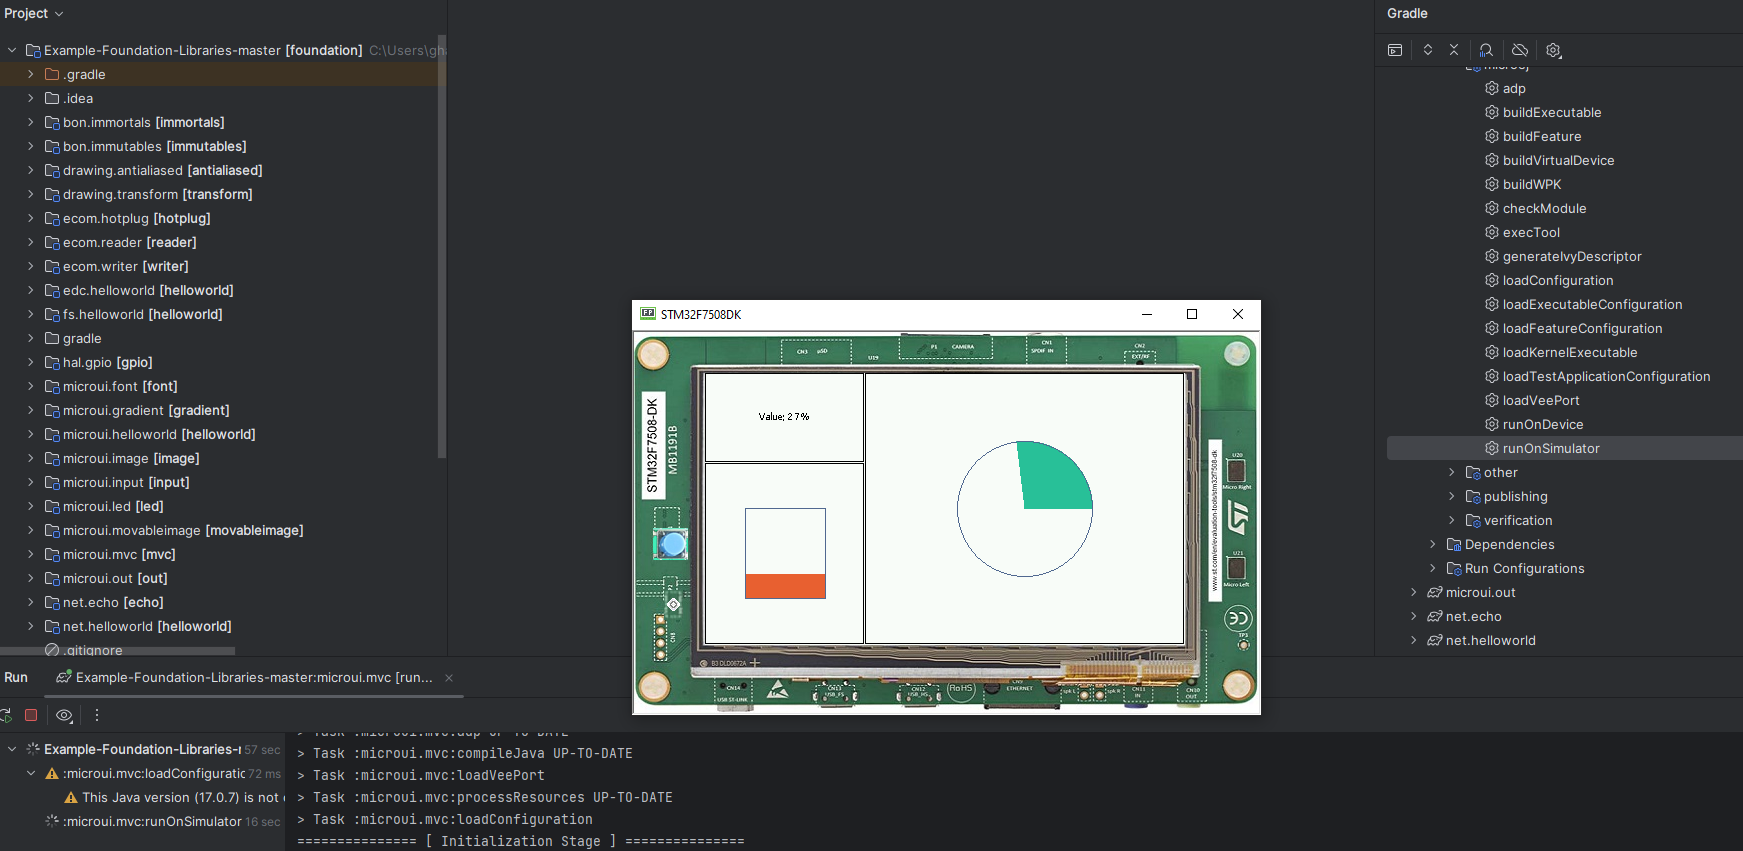Open the eye view-options toggle in Run toolbar
1743x851 pixels.
(x=64, y=715)
